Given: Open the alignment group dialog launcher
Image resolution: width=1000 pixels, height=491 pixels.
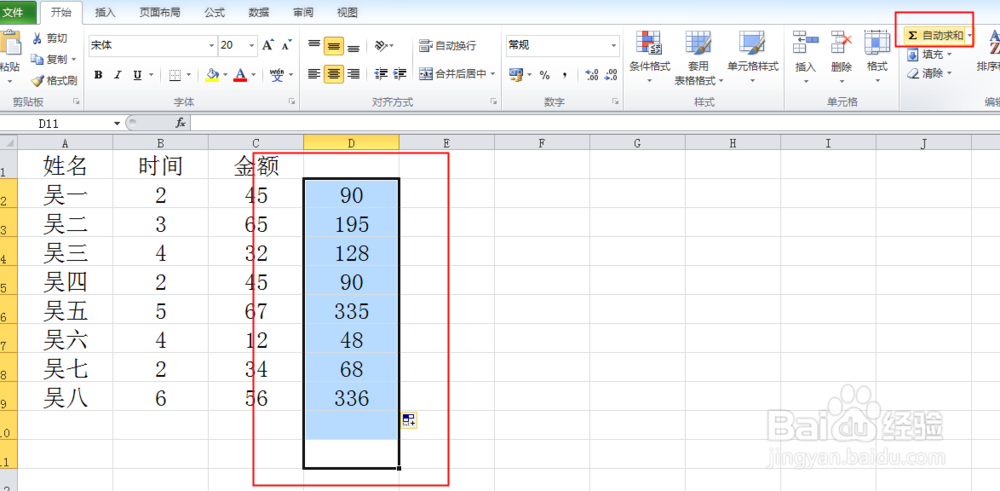Looking at the screenshot, I should [493, 101].
